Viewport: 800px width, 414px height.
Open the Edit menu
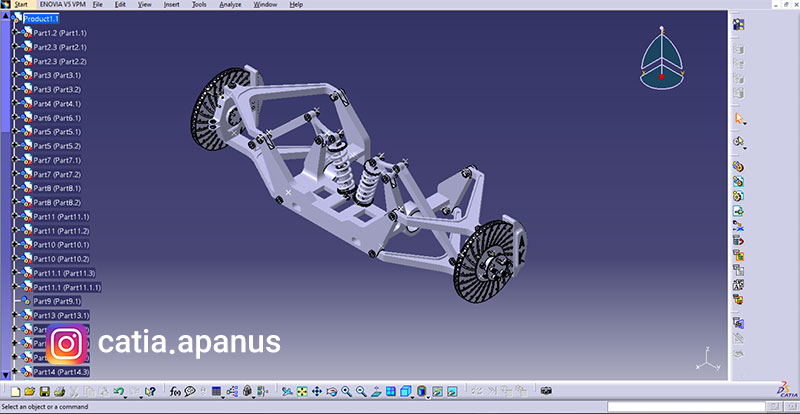pos(120,5)
